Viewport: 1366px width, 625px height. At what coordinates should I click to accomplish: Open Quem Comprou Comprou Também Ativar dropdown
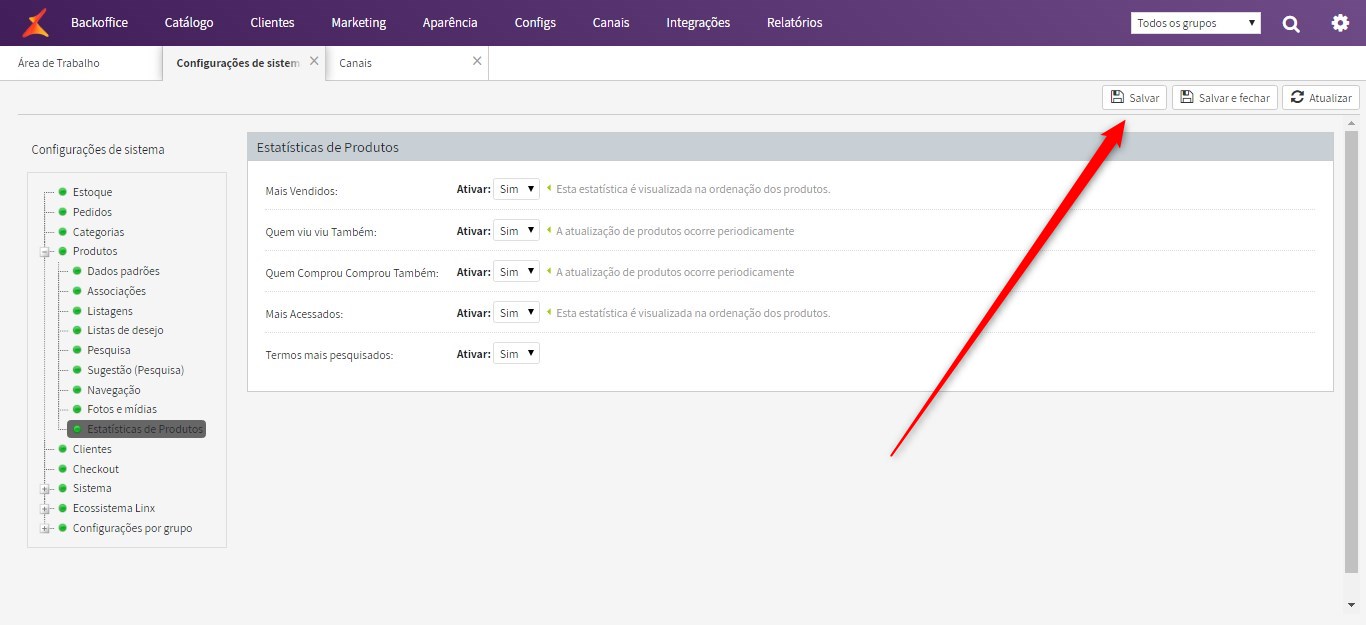click(x=516, y=272)
